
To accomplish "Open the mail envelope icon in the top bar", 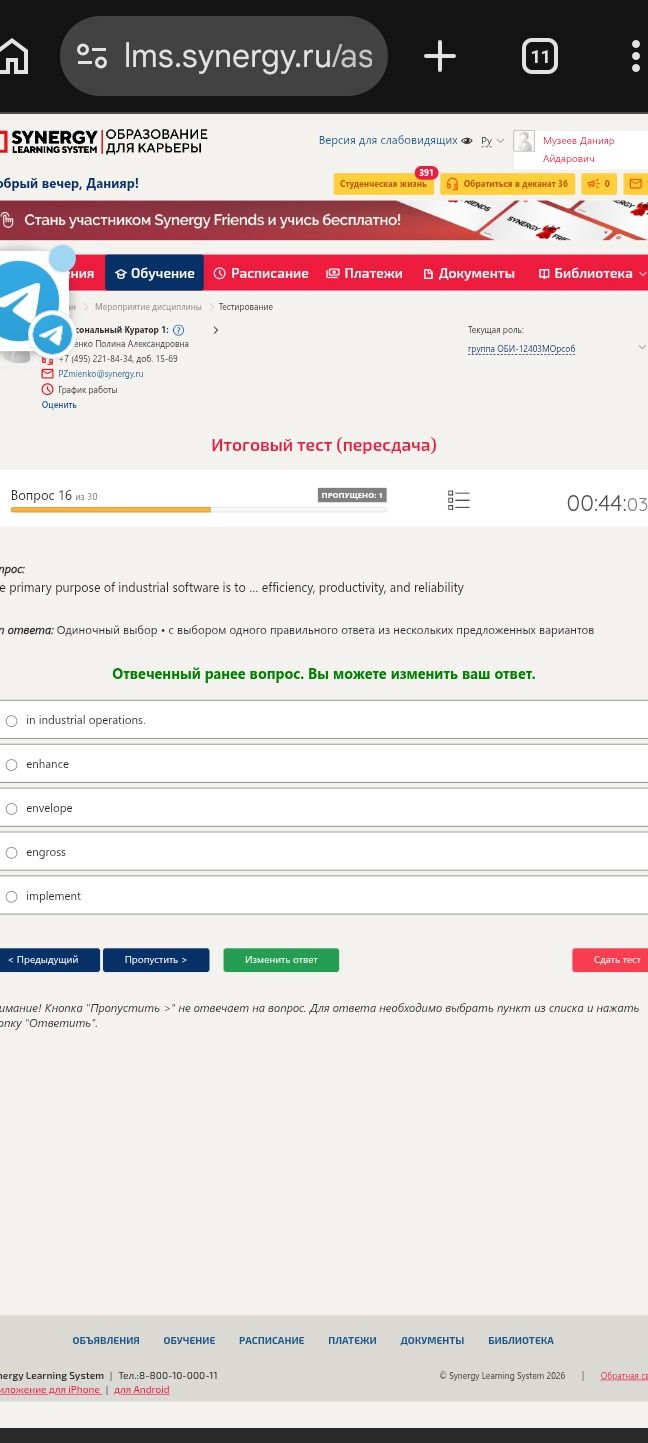I will (x=636, y=184).
